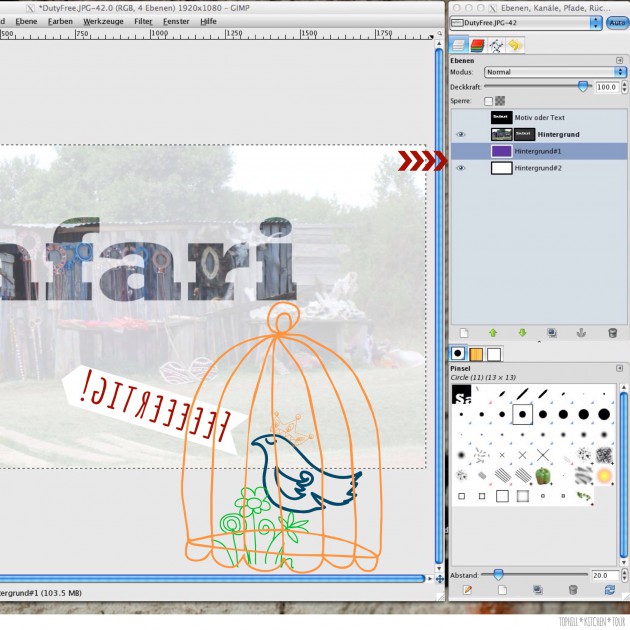630x630 pixels.
Task: Switch to the Channels tab icon
Action: pyautogui.click(x=477, y=45)
